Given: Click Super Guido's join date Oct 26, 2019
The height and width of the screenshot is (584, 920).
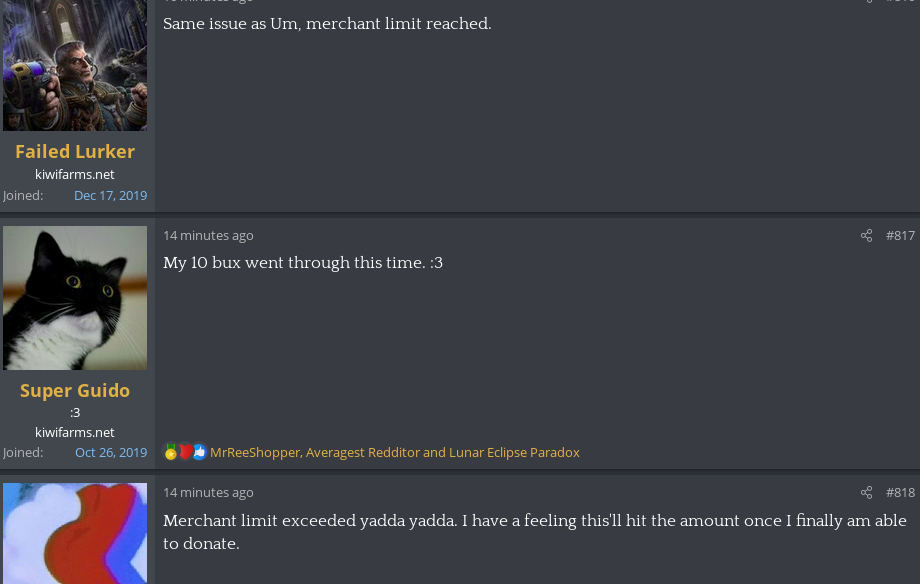Looking at the screenshot, I should [x=111, y=453].
